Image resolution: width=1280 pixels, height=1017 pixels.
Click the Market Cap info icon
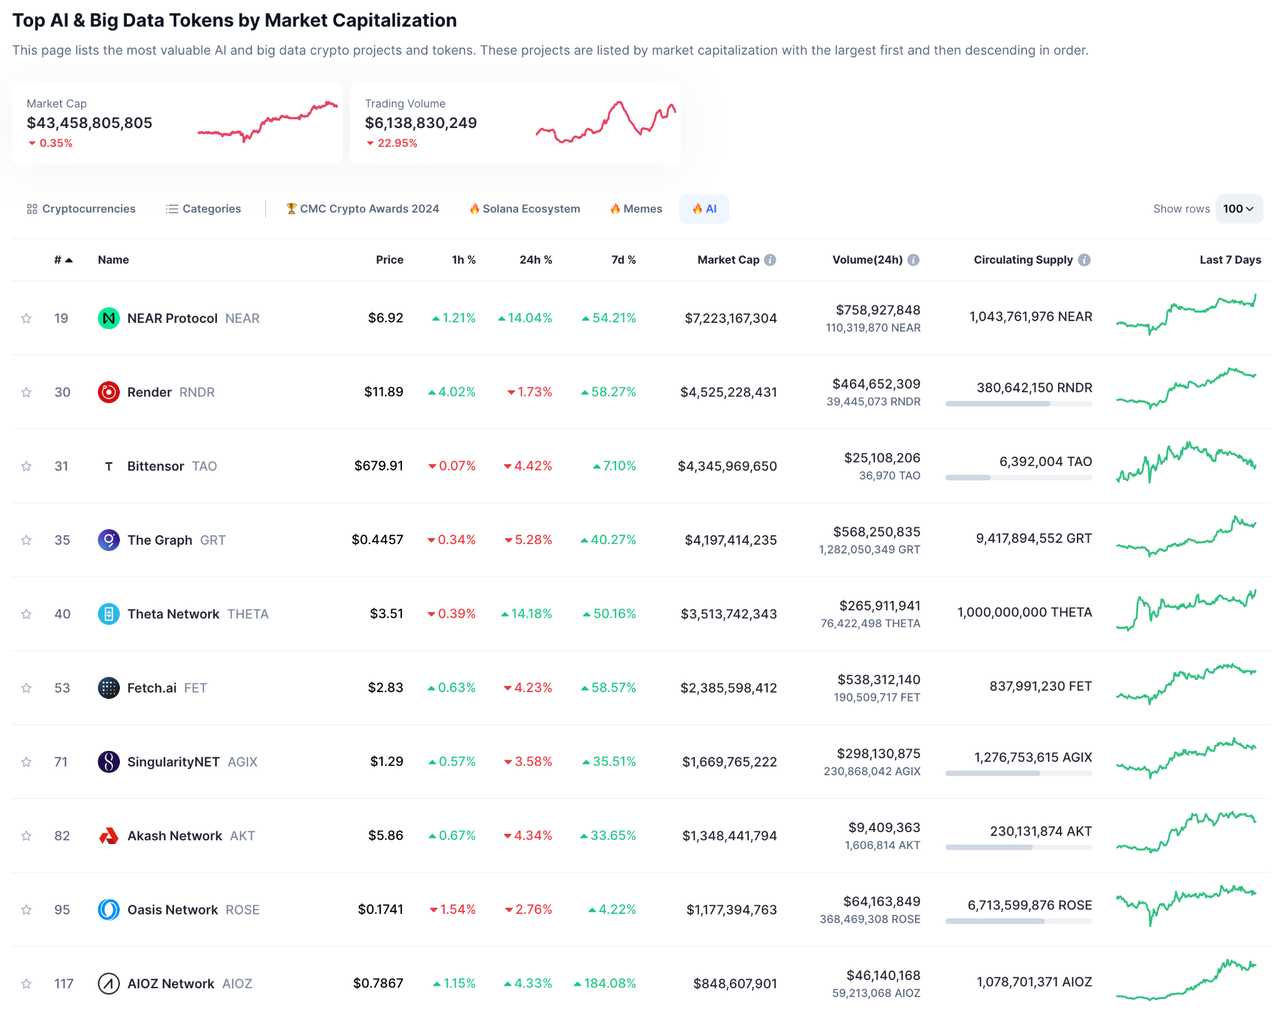tap(770, 260)
